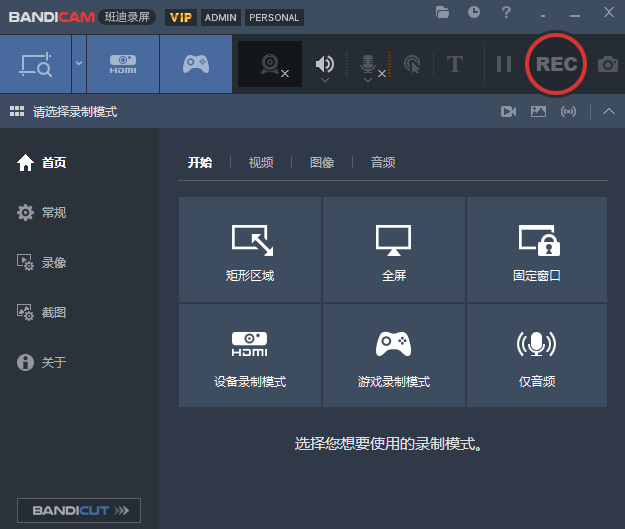Click 请选择录制模式 label
Image resolution: width=625 pixels, height=529 pixels.
[75, 112]
